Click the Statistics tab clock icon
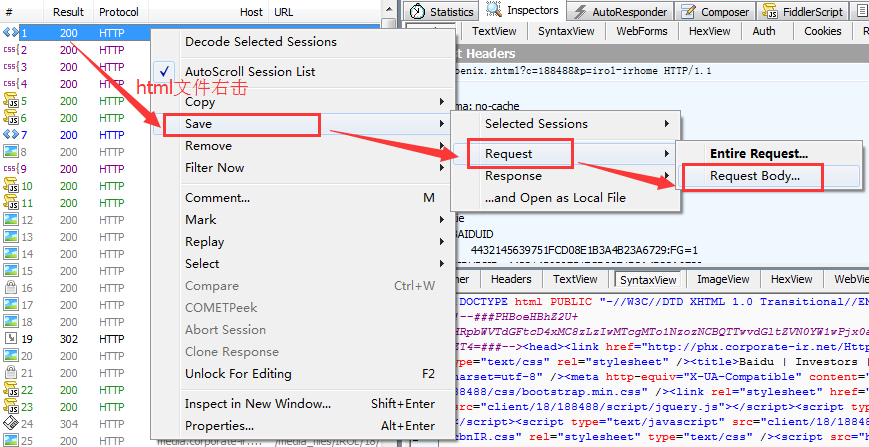Viewport: 869px width, 447px height. click(x=417, y=12)
